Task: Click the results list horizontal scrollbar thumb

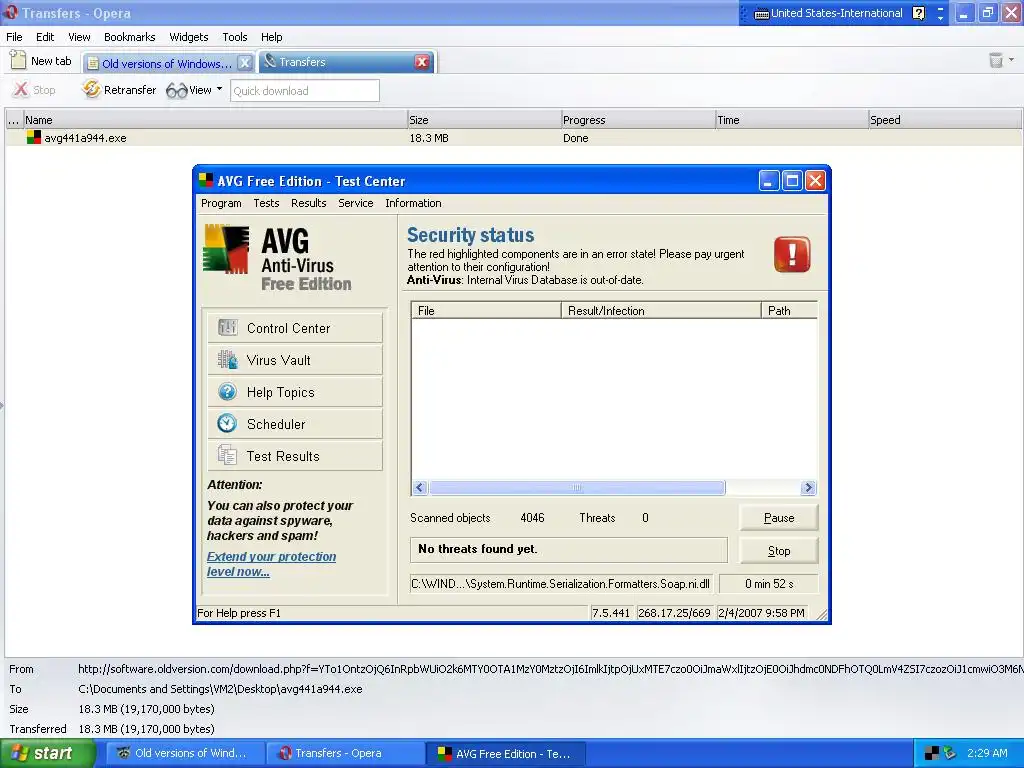Action: pos(577,488)
